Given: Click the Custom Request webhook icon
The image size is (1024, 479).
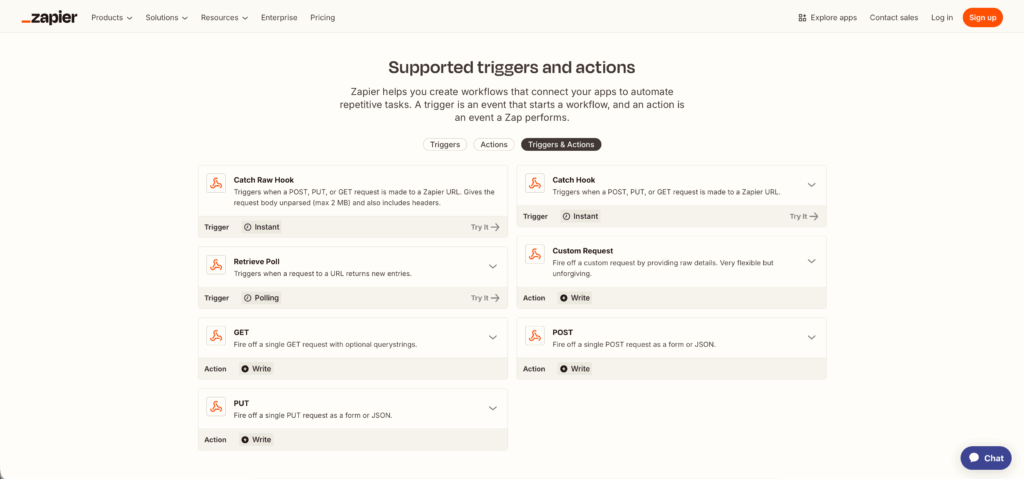Looking at the screenshot, I should [535, 254].
